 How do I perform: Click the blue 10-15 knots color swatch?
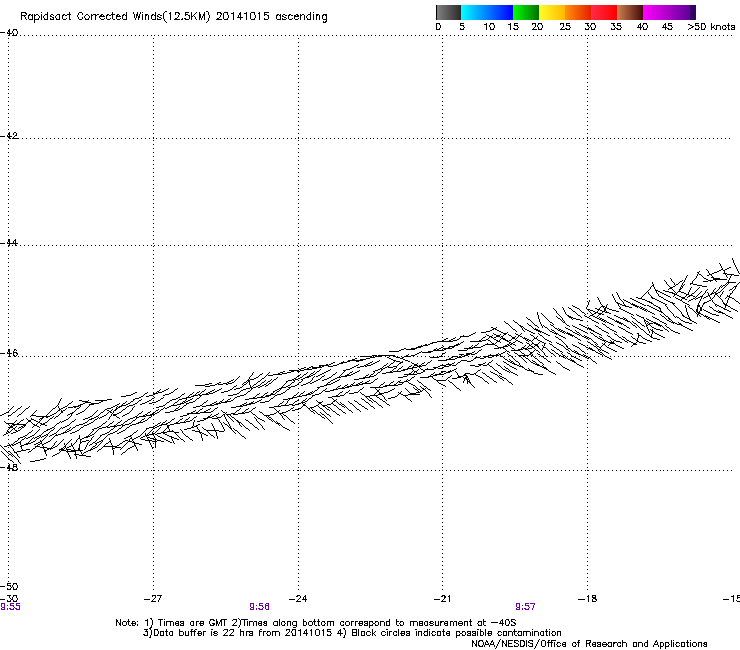pyautogui.click(x=500, y=12)
